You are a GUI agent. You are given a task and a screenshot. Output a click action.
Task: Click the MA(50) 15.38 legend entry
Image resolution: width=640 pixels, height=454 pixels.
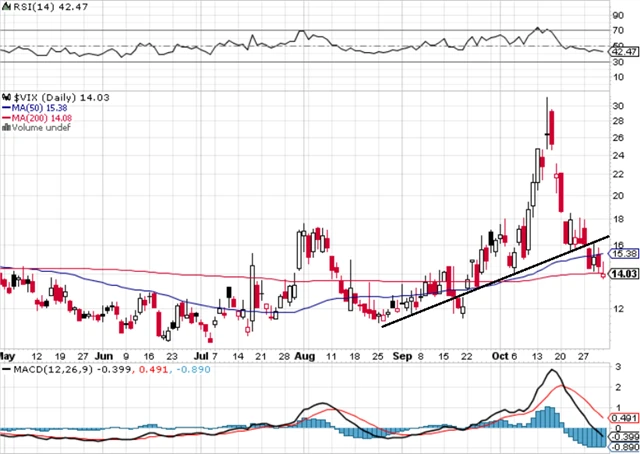pos(37,105)
